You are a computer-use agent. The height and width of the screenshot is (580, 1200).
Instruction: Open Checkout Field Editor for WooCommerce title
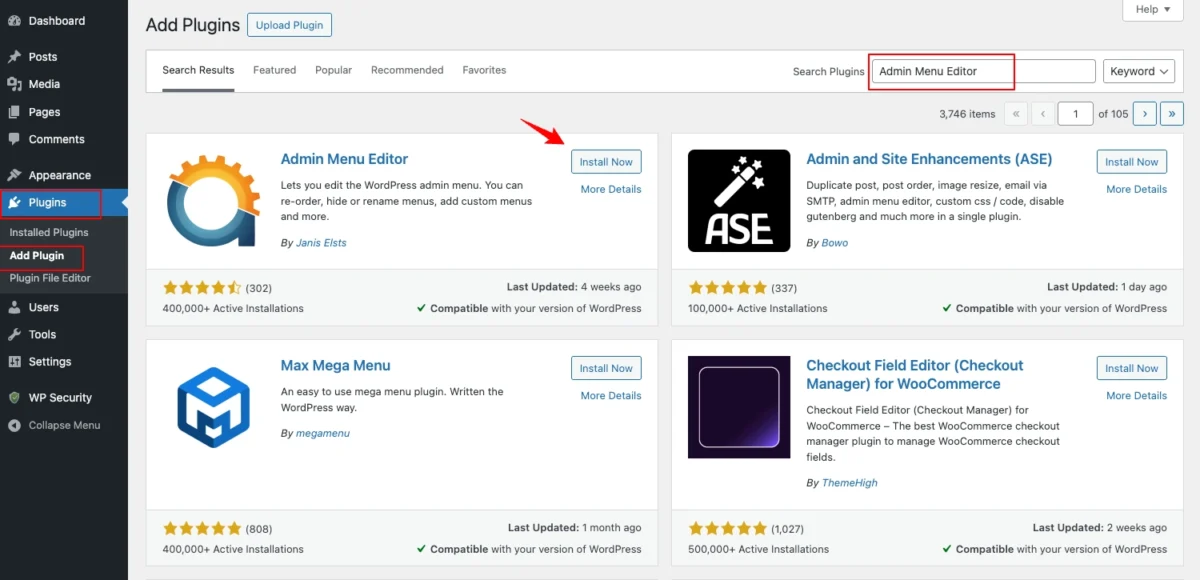coord(915,374)
